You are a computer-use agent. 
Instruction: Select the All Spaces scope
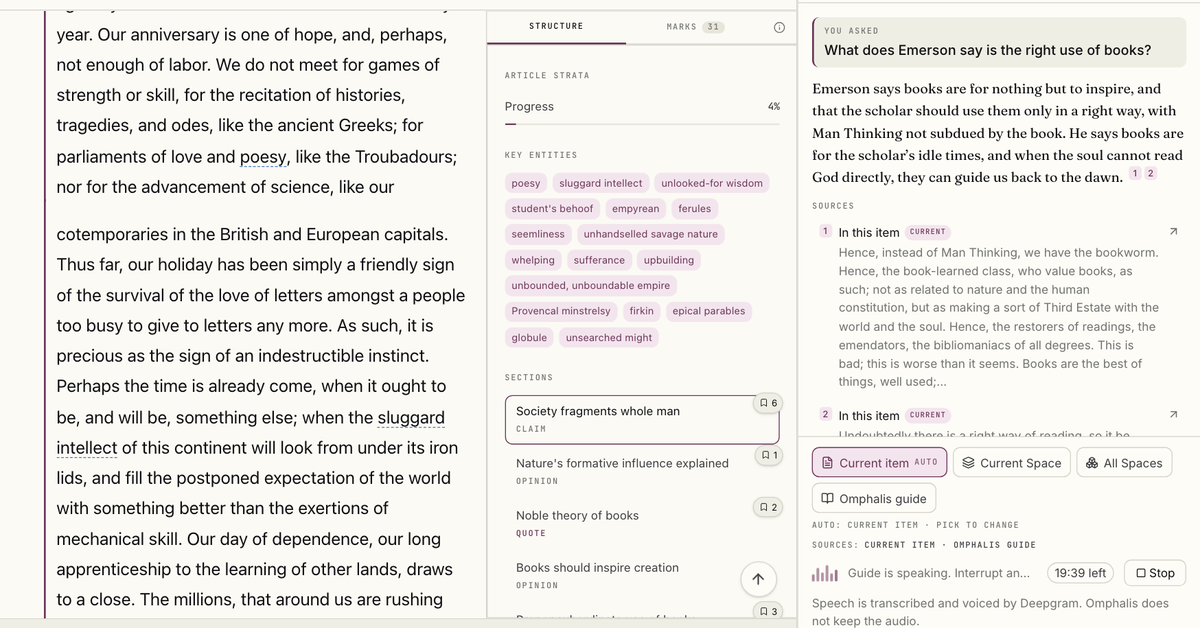coord(1125,463)
